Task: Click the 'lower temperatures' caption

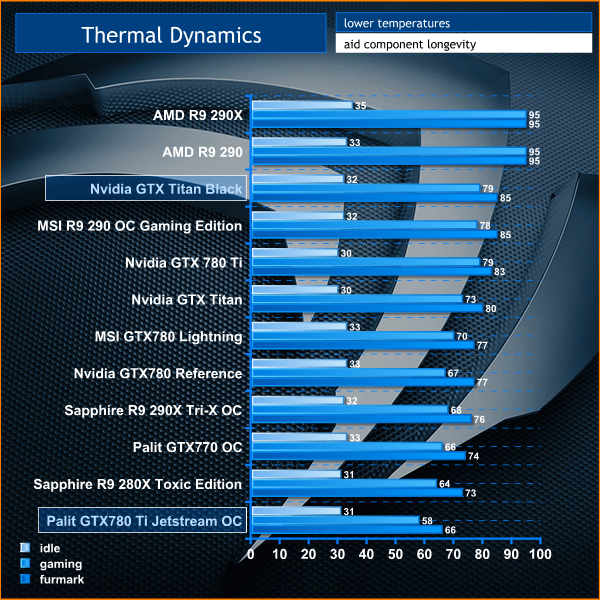Action: pos(397,23)
